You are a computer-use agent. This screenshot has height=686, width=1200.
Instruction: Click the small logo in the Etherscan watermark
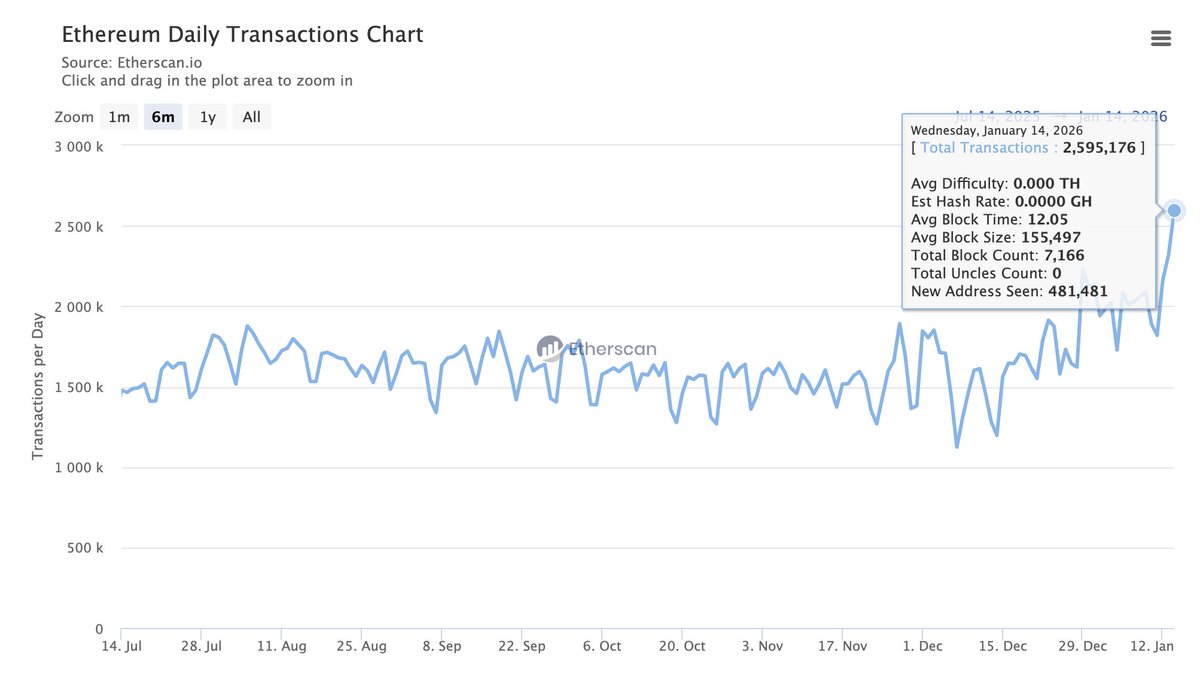[x=549, y=349]
